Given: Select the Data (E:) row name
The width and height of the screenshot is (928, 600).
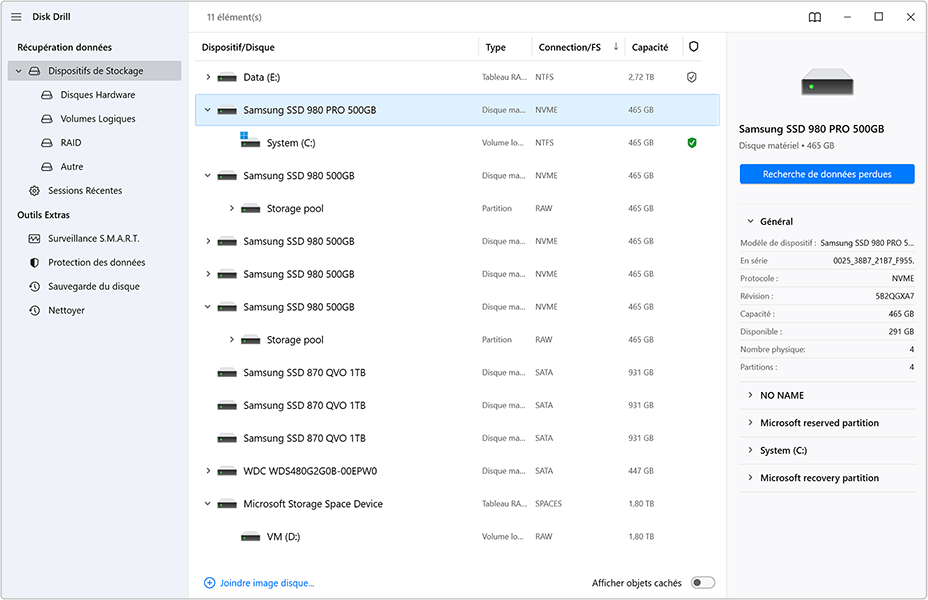Looking at the screenshot, I should click(x=262, y=77).
